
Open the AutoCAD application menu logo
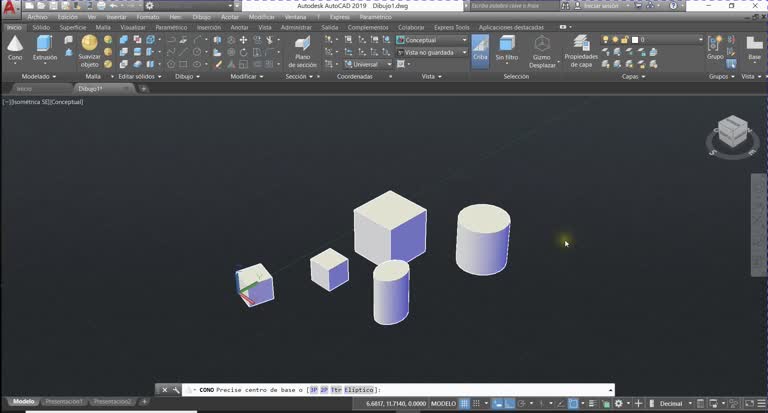pyautogui.click(x=10, y=8)
